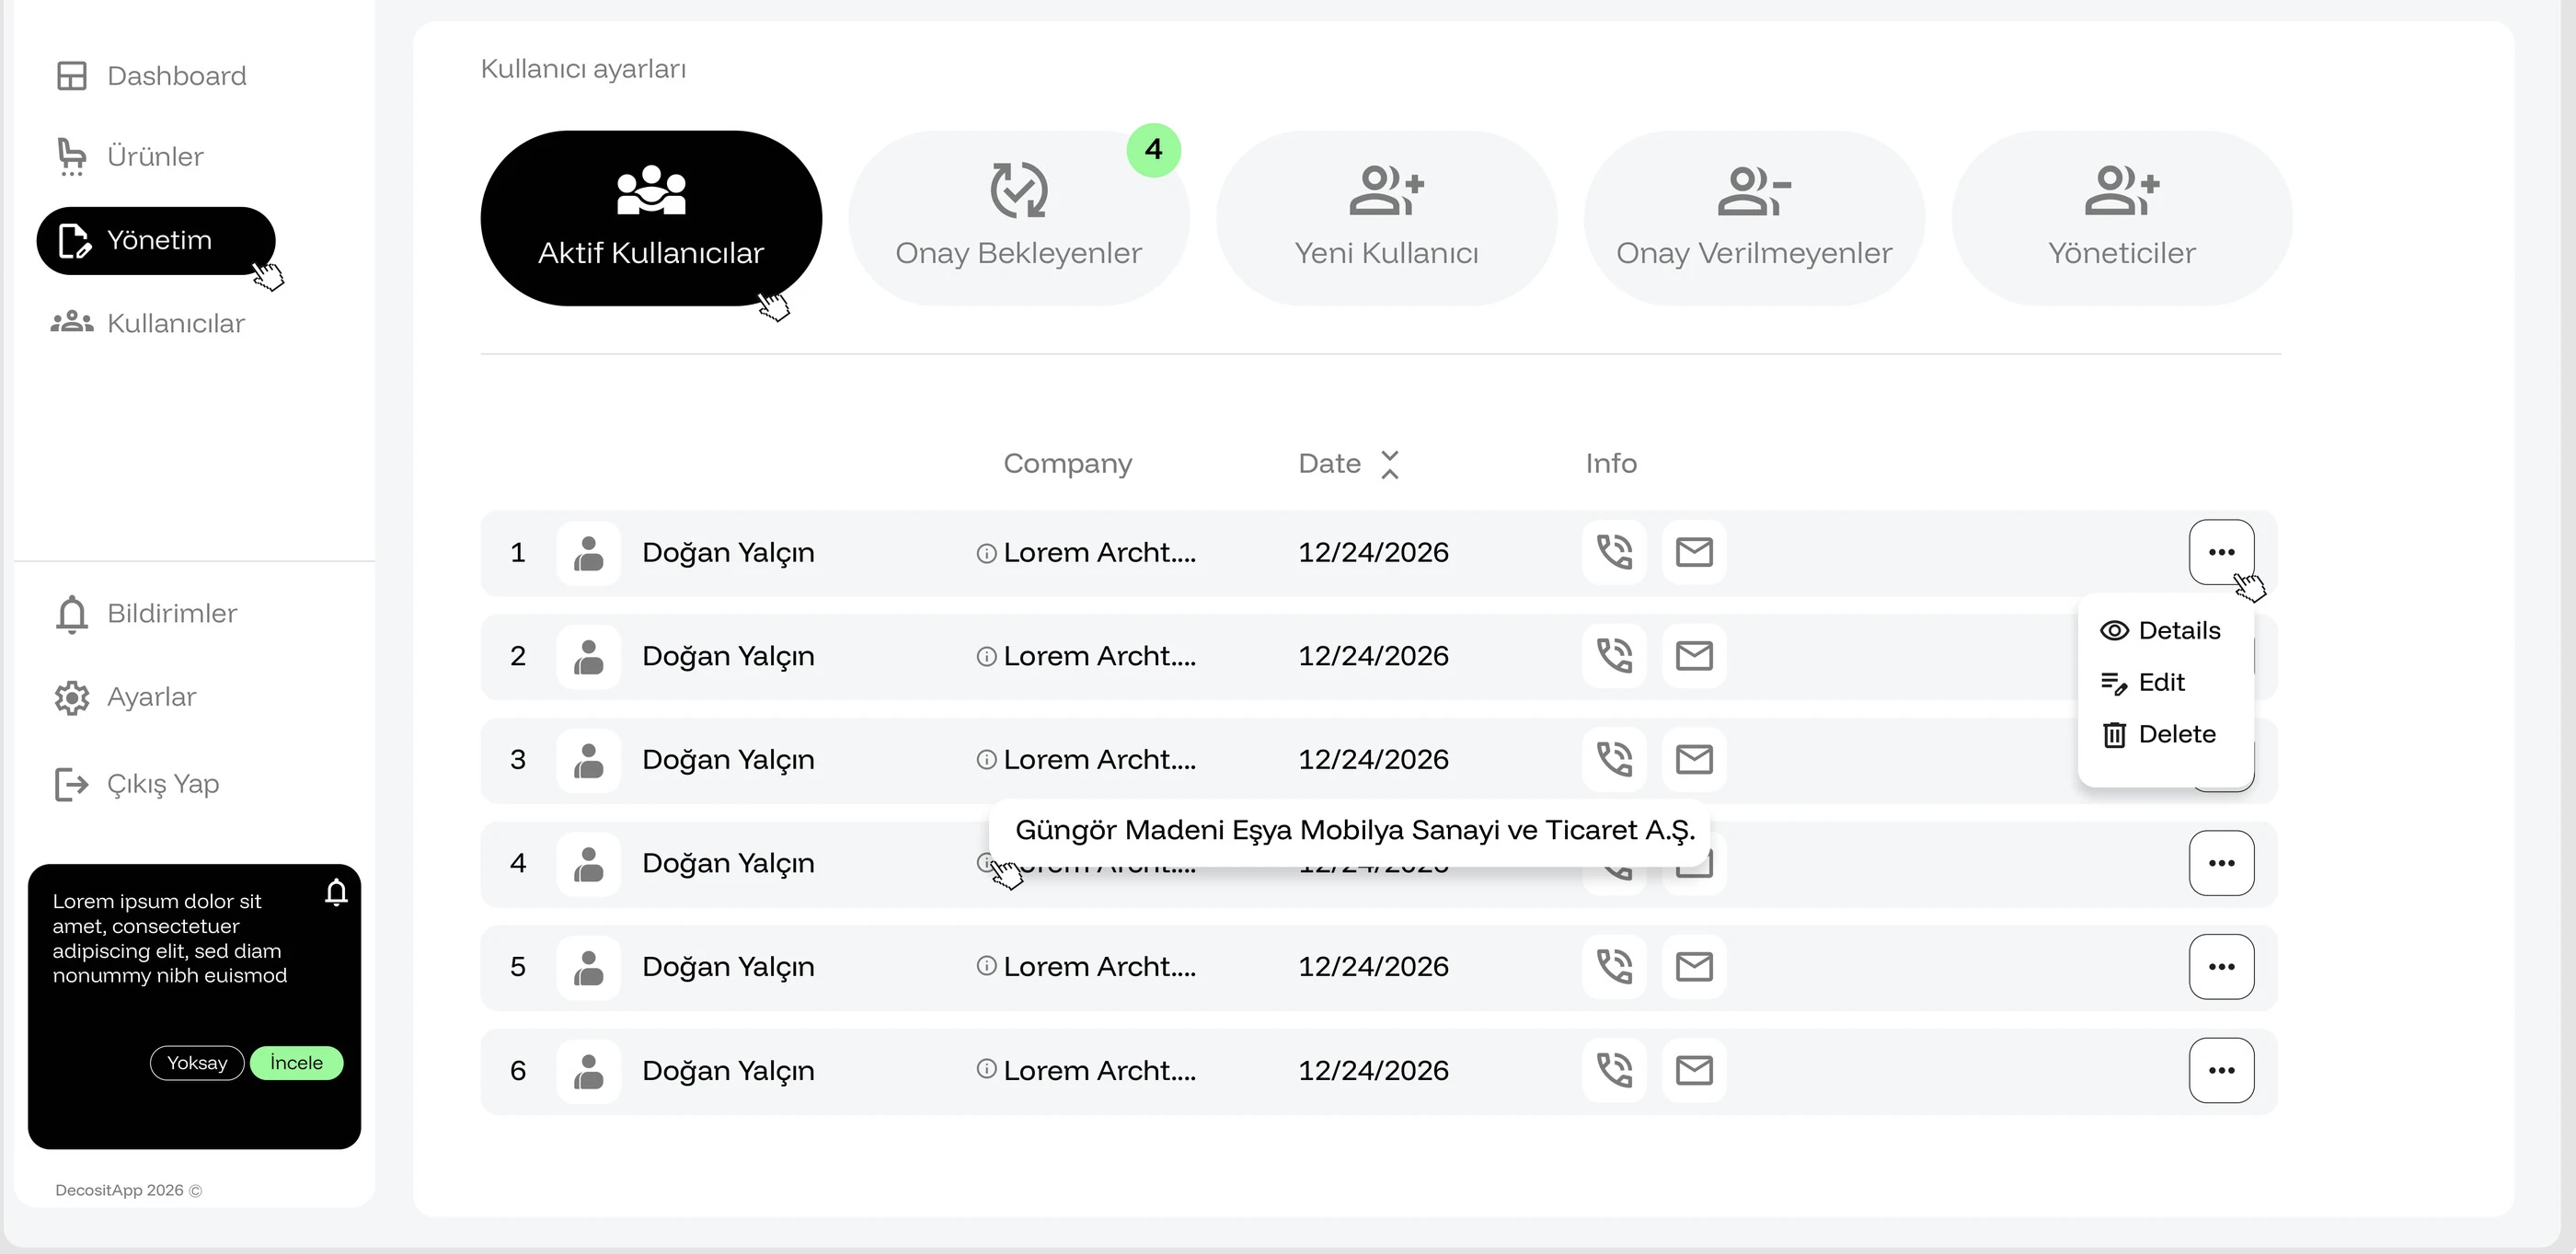Open the Yeni Kullanıcı tab

point(1387,218)
